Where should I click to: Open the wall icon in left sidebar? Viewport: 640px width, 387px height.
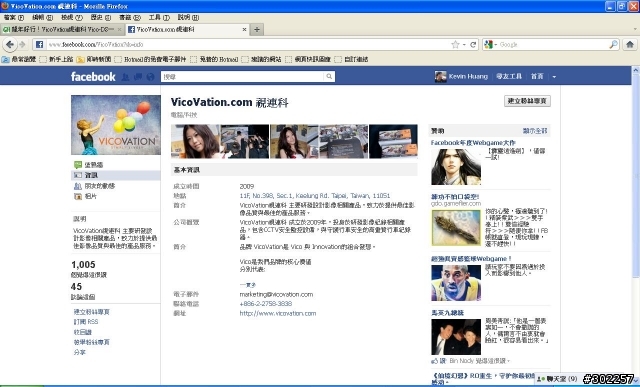pos(78,165)
